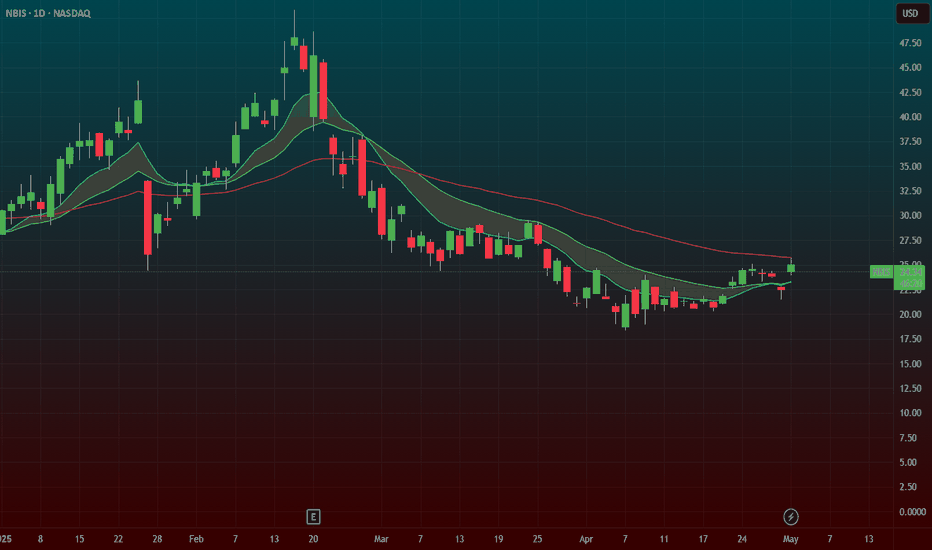Click the 22 date label on time axis

click(x=118, y=539)
